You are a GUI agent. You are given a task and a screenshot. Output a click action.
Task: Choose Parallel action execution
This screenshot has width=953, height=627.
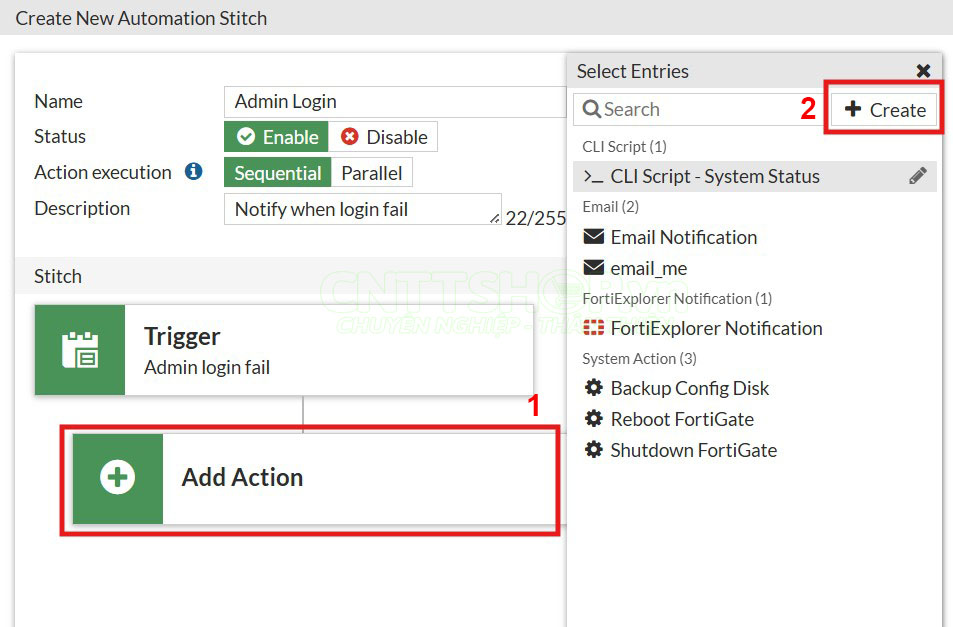(371, 173)
